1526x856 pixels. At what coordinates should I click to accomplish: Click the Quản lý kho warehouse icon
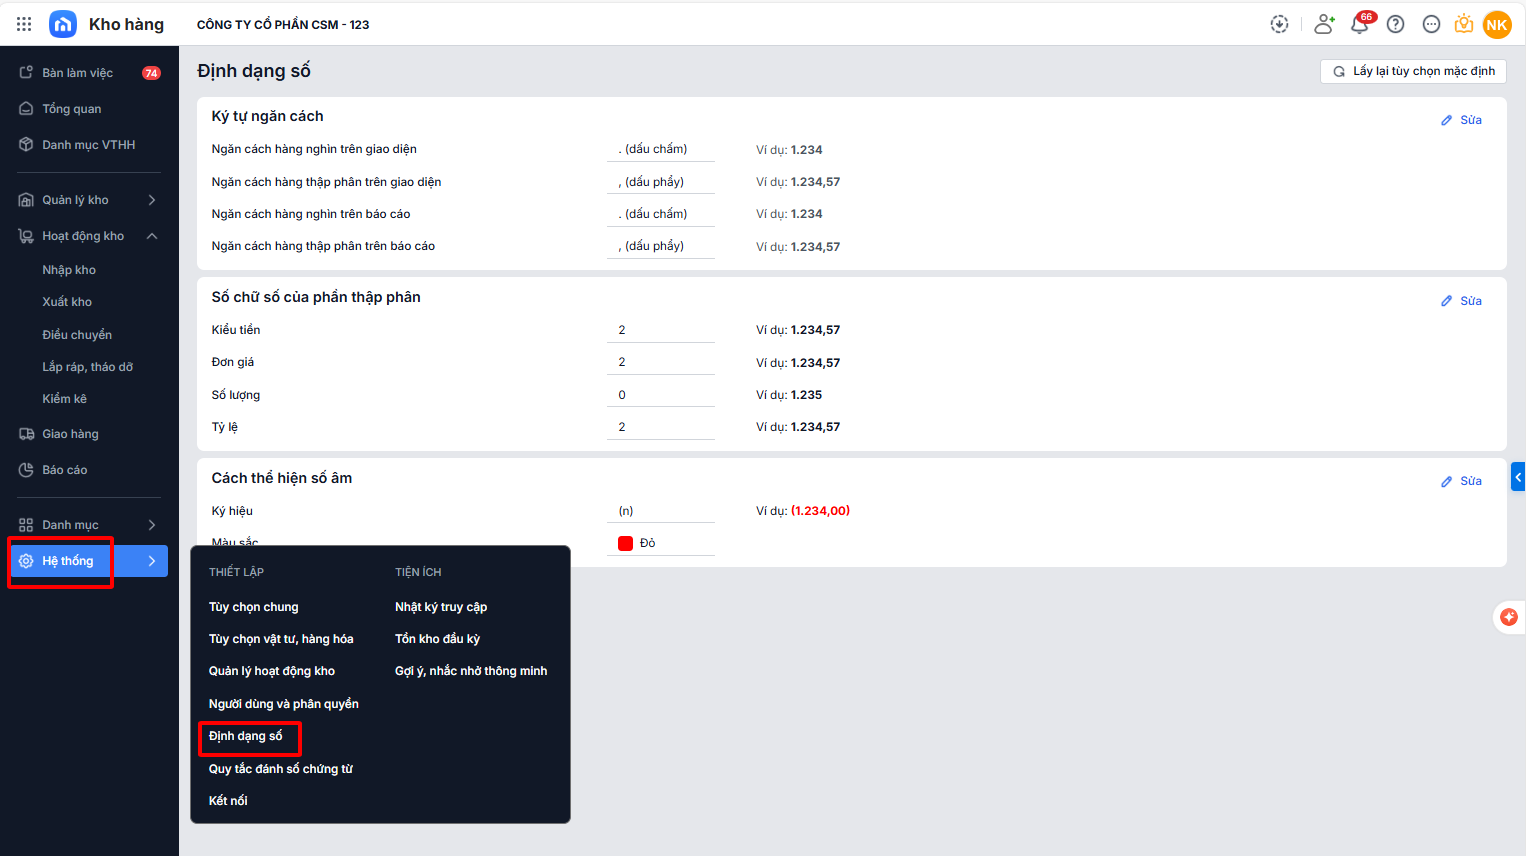point(26,200)
